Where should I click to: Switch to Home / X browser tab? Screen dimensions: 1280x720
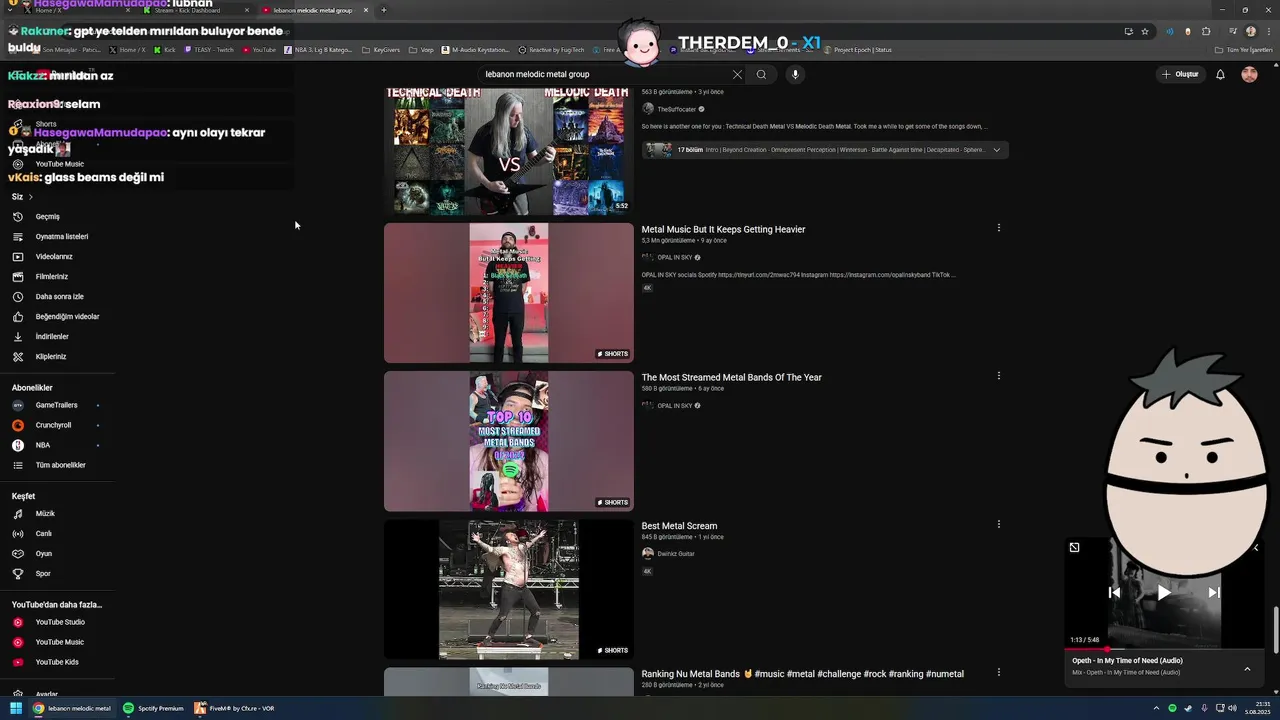click(x=75, y=10)
